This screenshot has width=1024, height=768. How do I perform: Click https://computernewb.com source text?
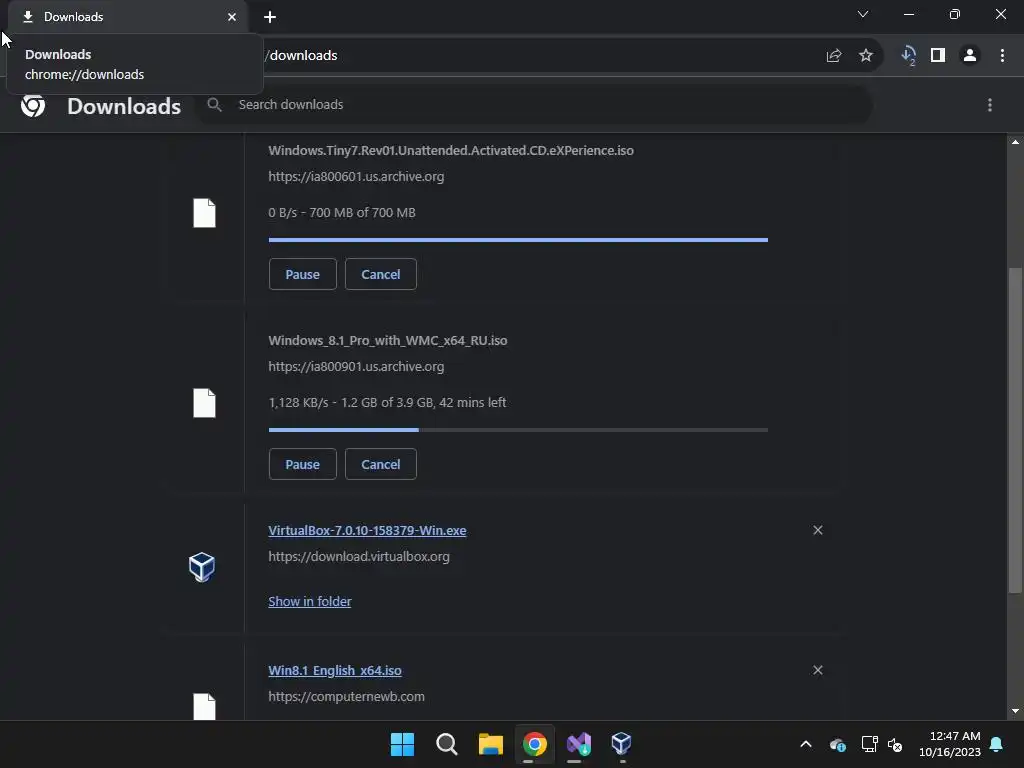346,697
